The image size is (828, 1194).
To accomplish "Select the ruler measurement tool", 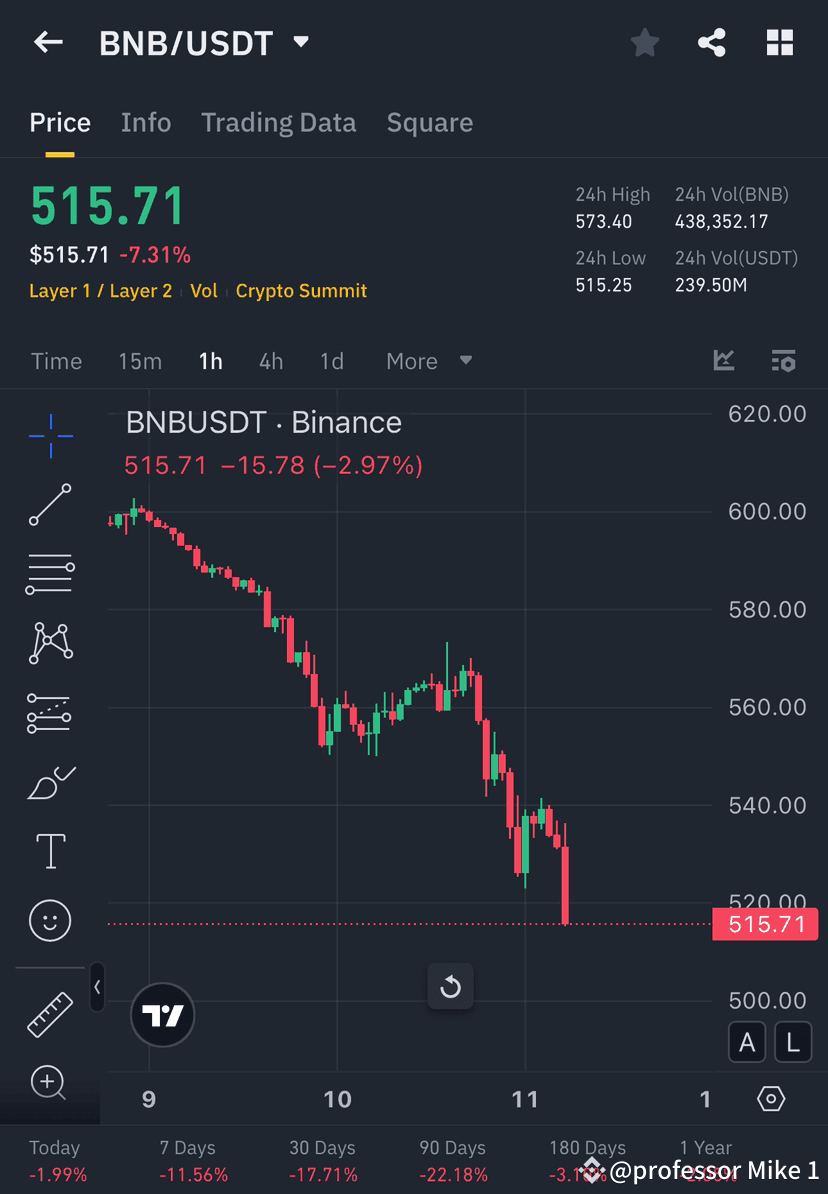I will tap(50, 1013).
